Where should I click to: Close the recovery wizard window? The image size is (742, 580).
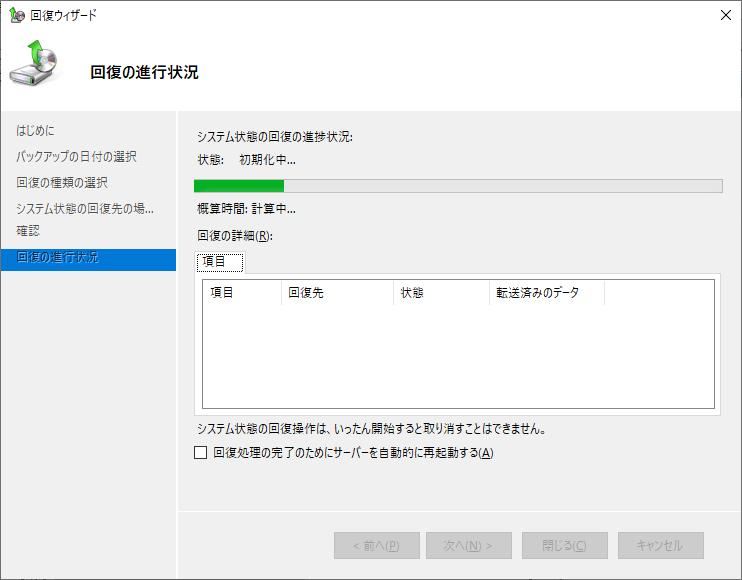tap(723, 15)
